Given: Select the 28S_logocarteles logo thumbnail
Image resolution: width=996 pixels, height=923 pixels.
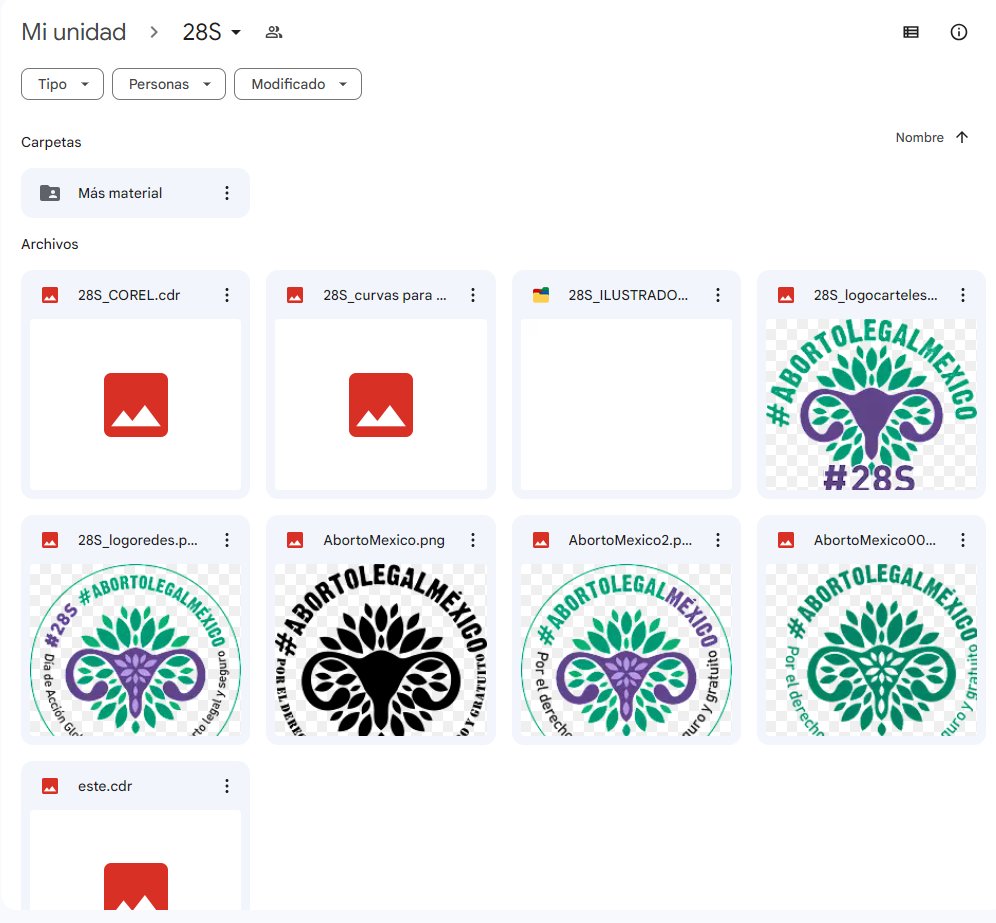Looking at the screenshot, I should coord(872,405).
